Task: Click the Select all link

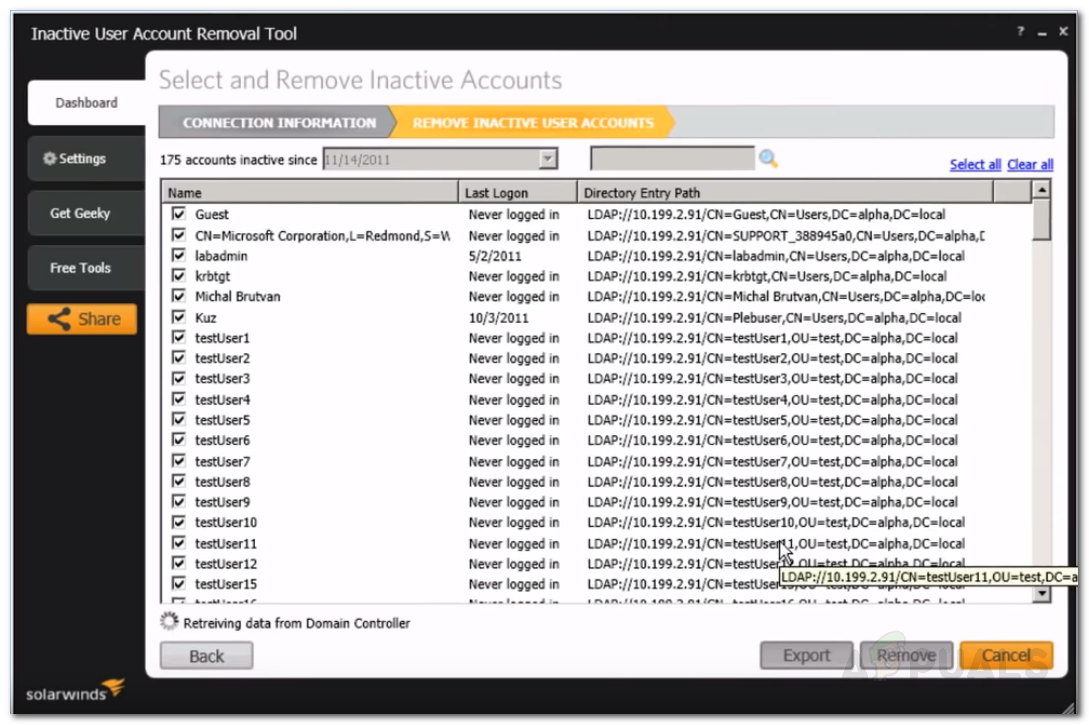Action: [975, 165]
